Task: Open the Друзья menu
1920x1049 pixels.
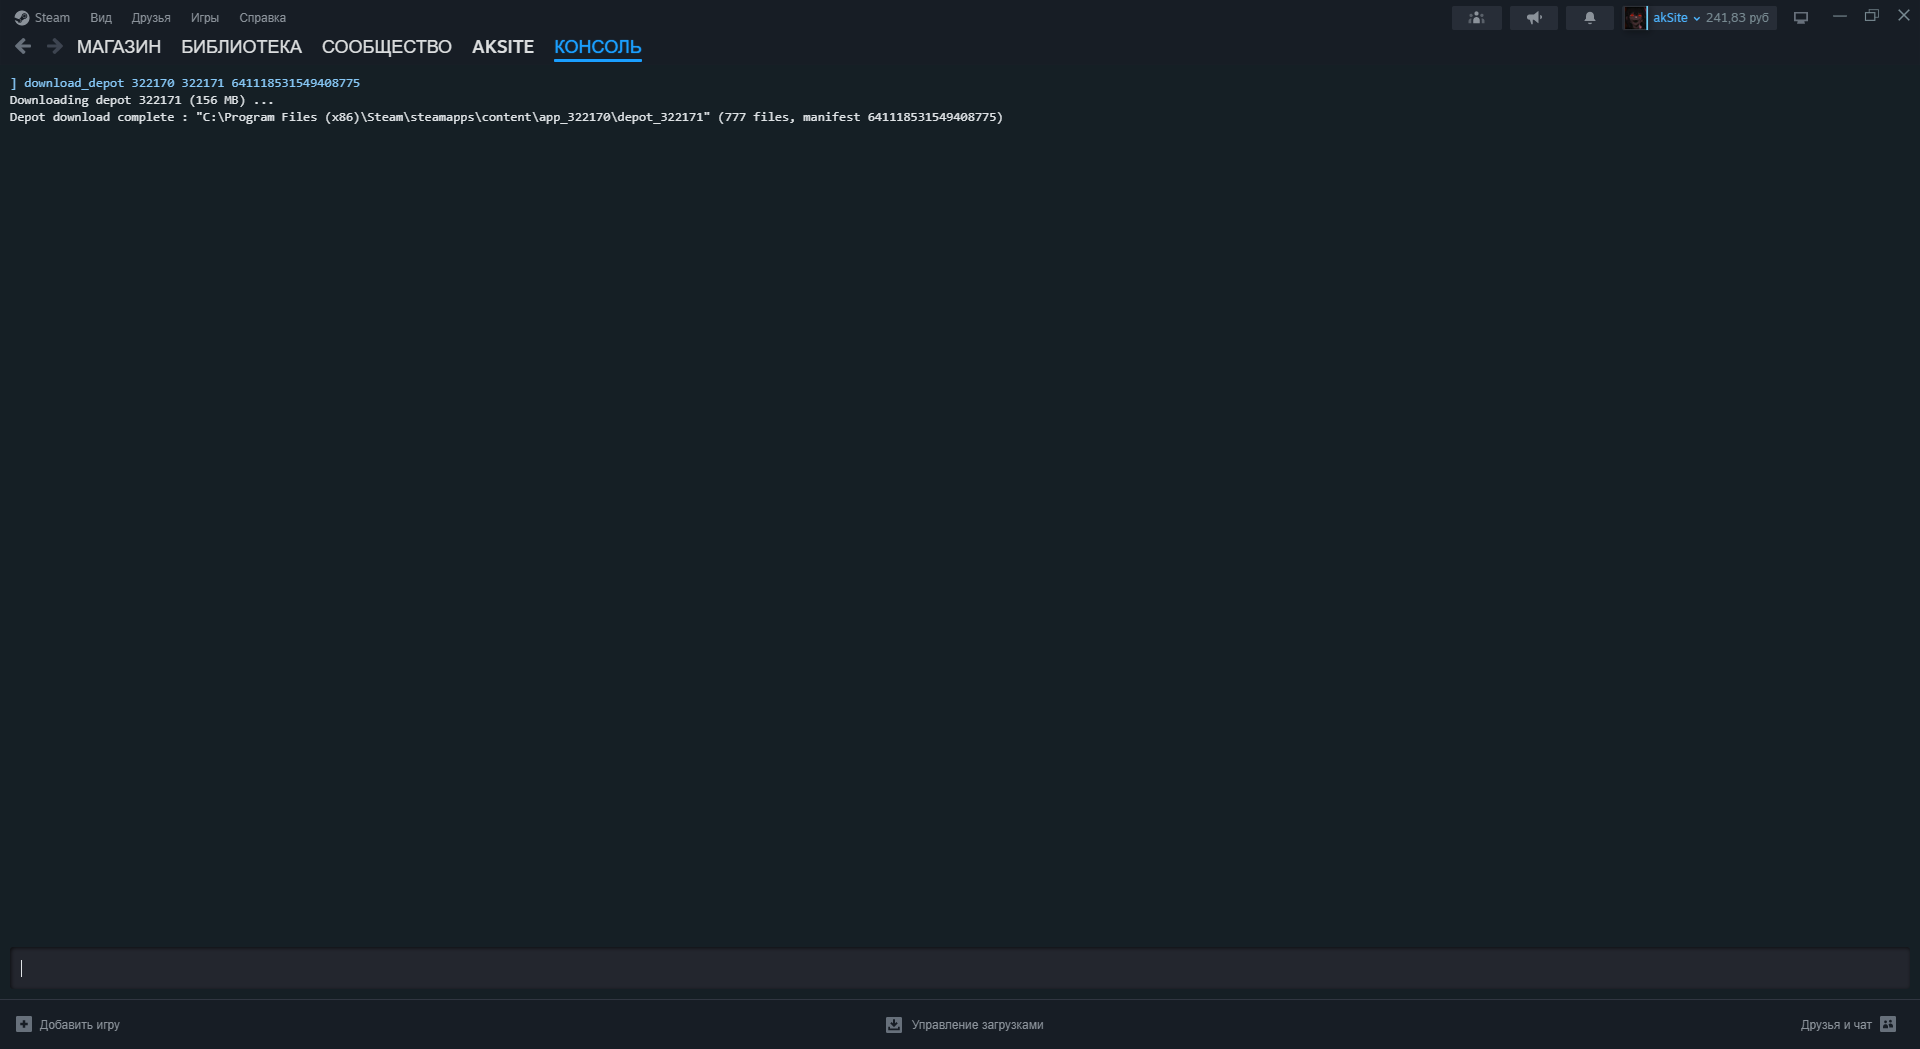Action: (x=151, y=18)
